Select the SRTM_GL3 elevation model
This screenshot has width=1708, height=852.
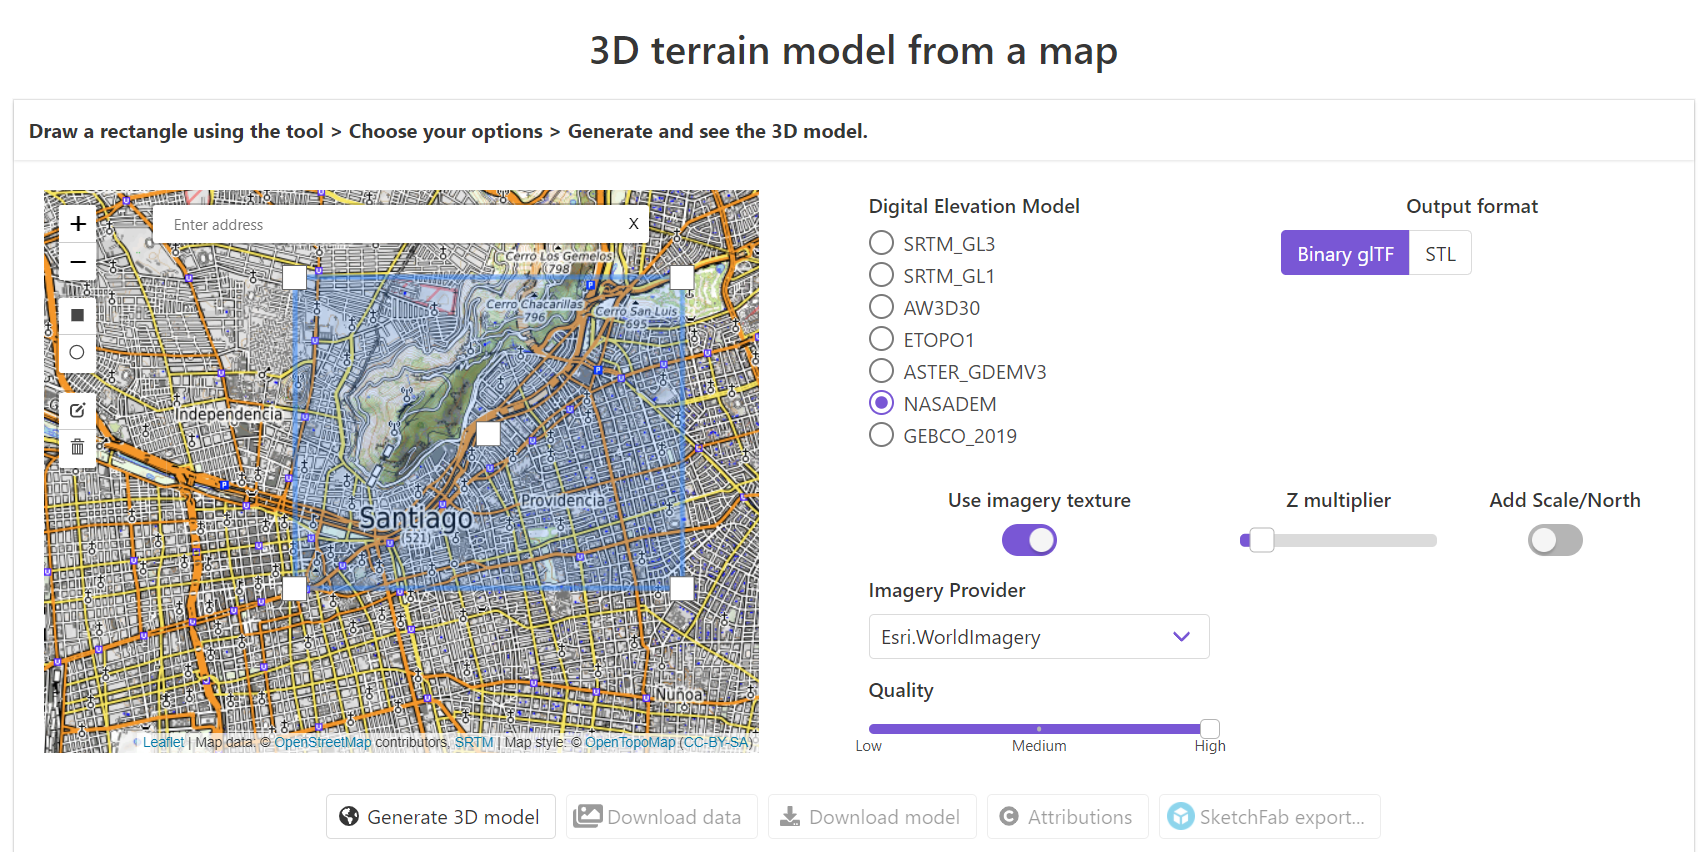point(881,243)
